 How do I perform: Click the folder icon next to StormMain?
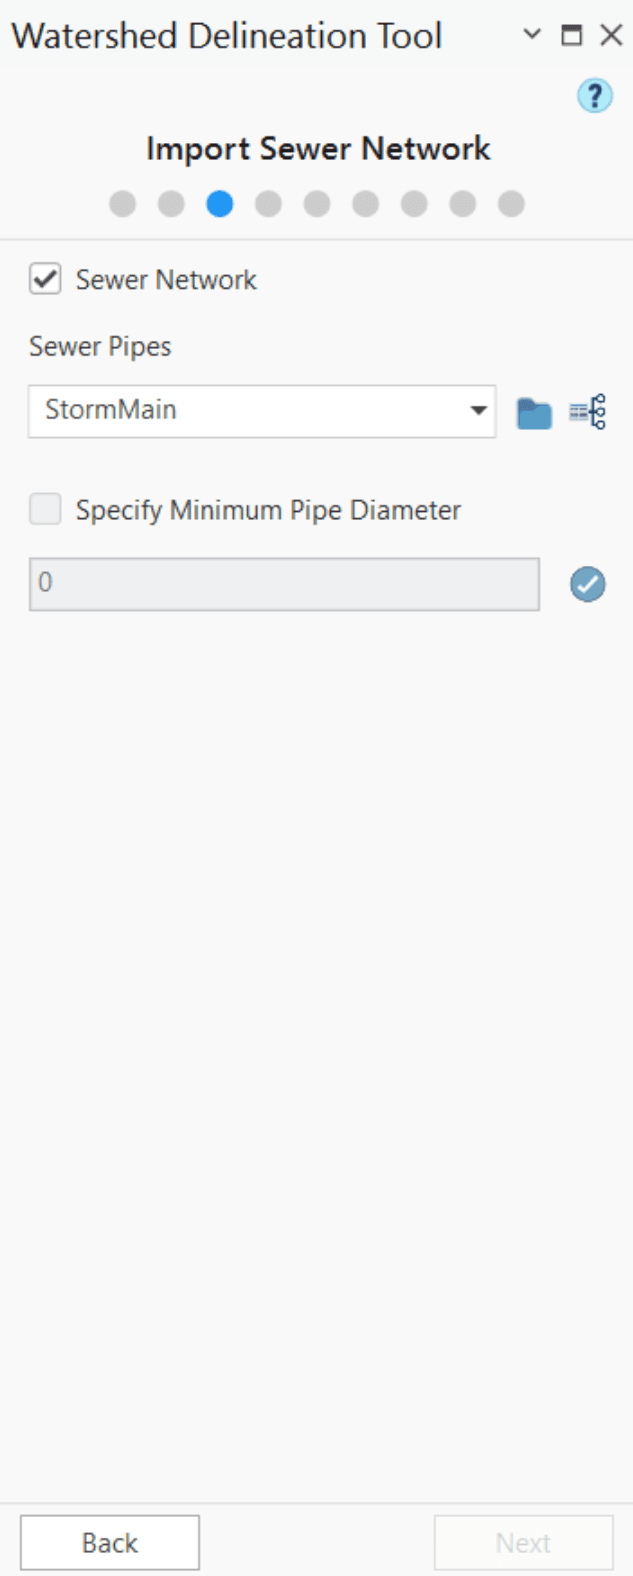[x=532, y=411]
